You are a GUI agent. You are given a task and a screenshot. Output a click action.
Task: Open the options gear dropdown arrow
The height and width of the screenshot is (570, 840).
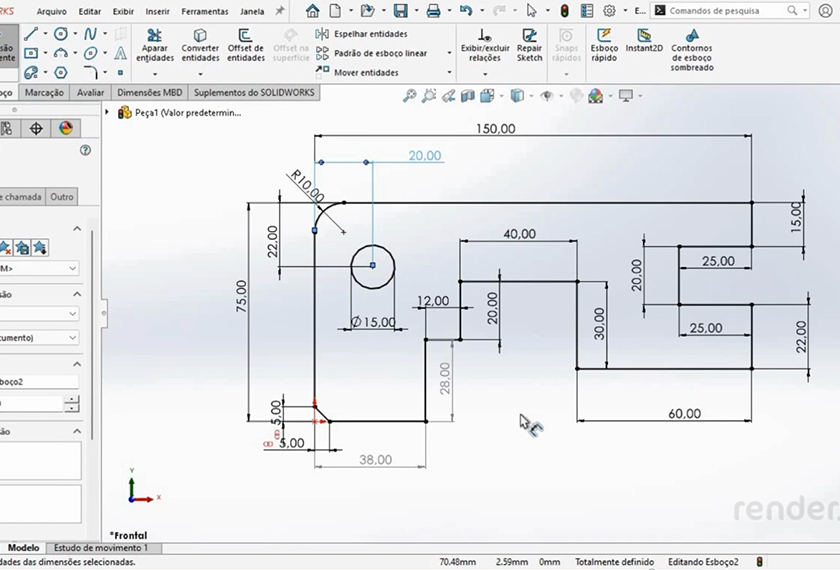pyautogui.click(x=626, y=11)
